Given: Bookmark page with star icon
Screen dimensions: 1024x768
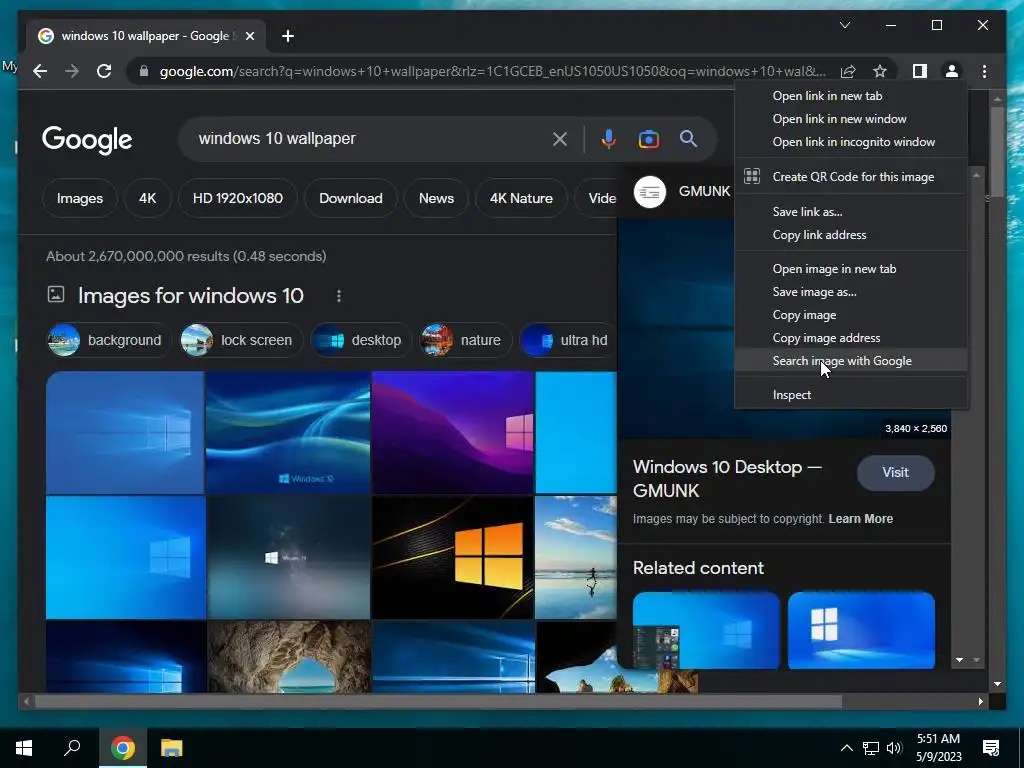Looking at the screenshot, I should pos(880,71).
